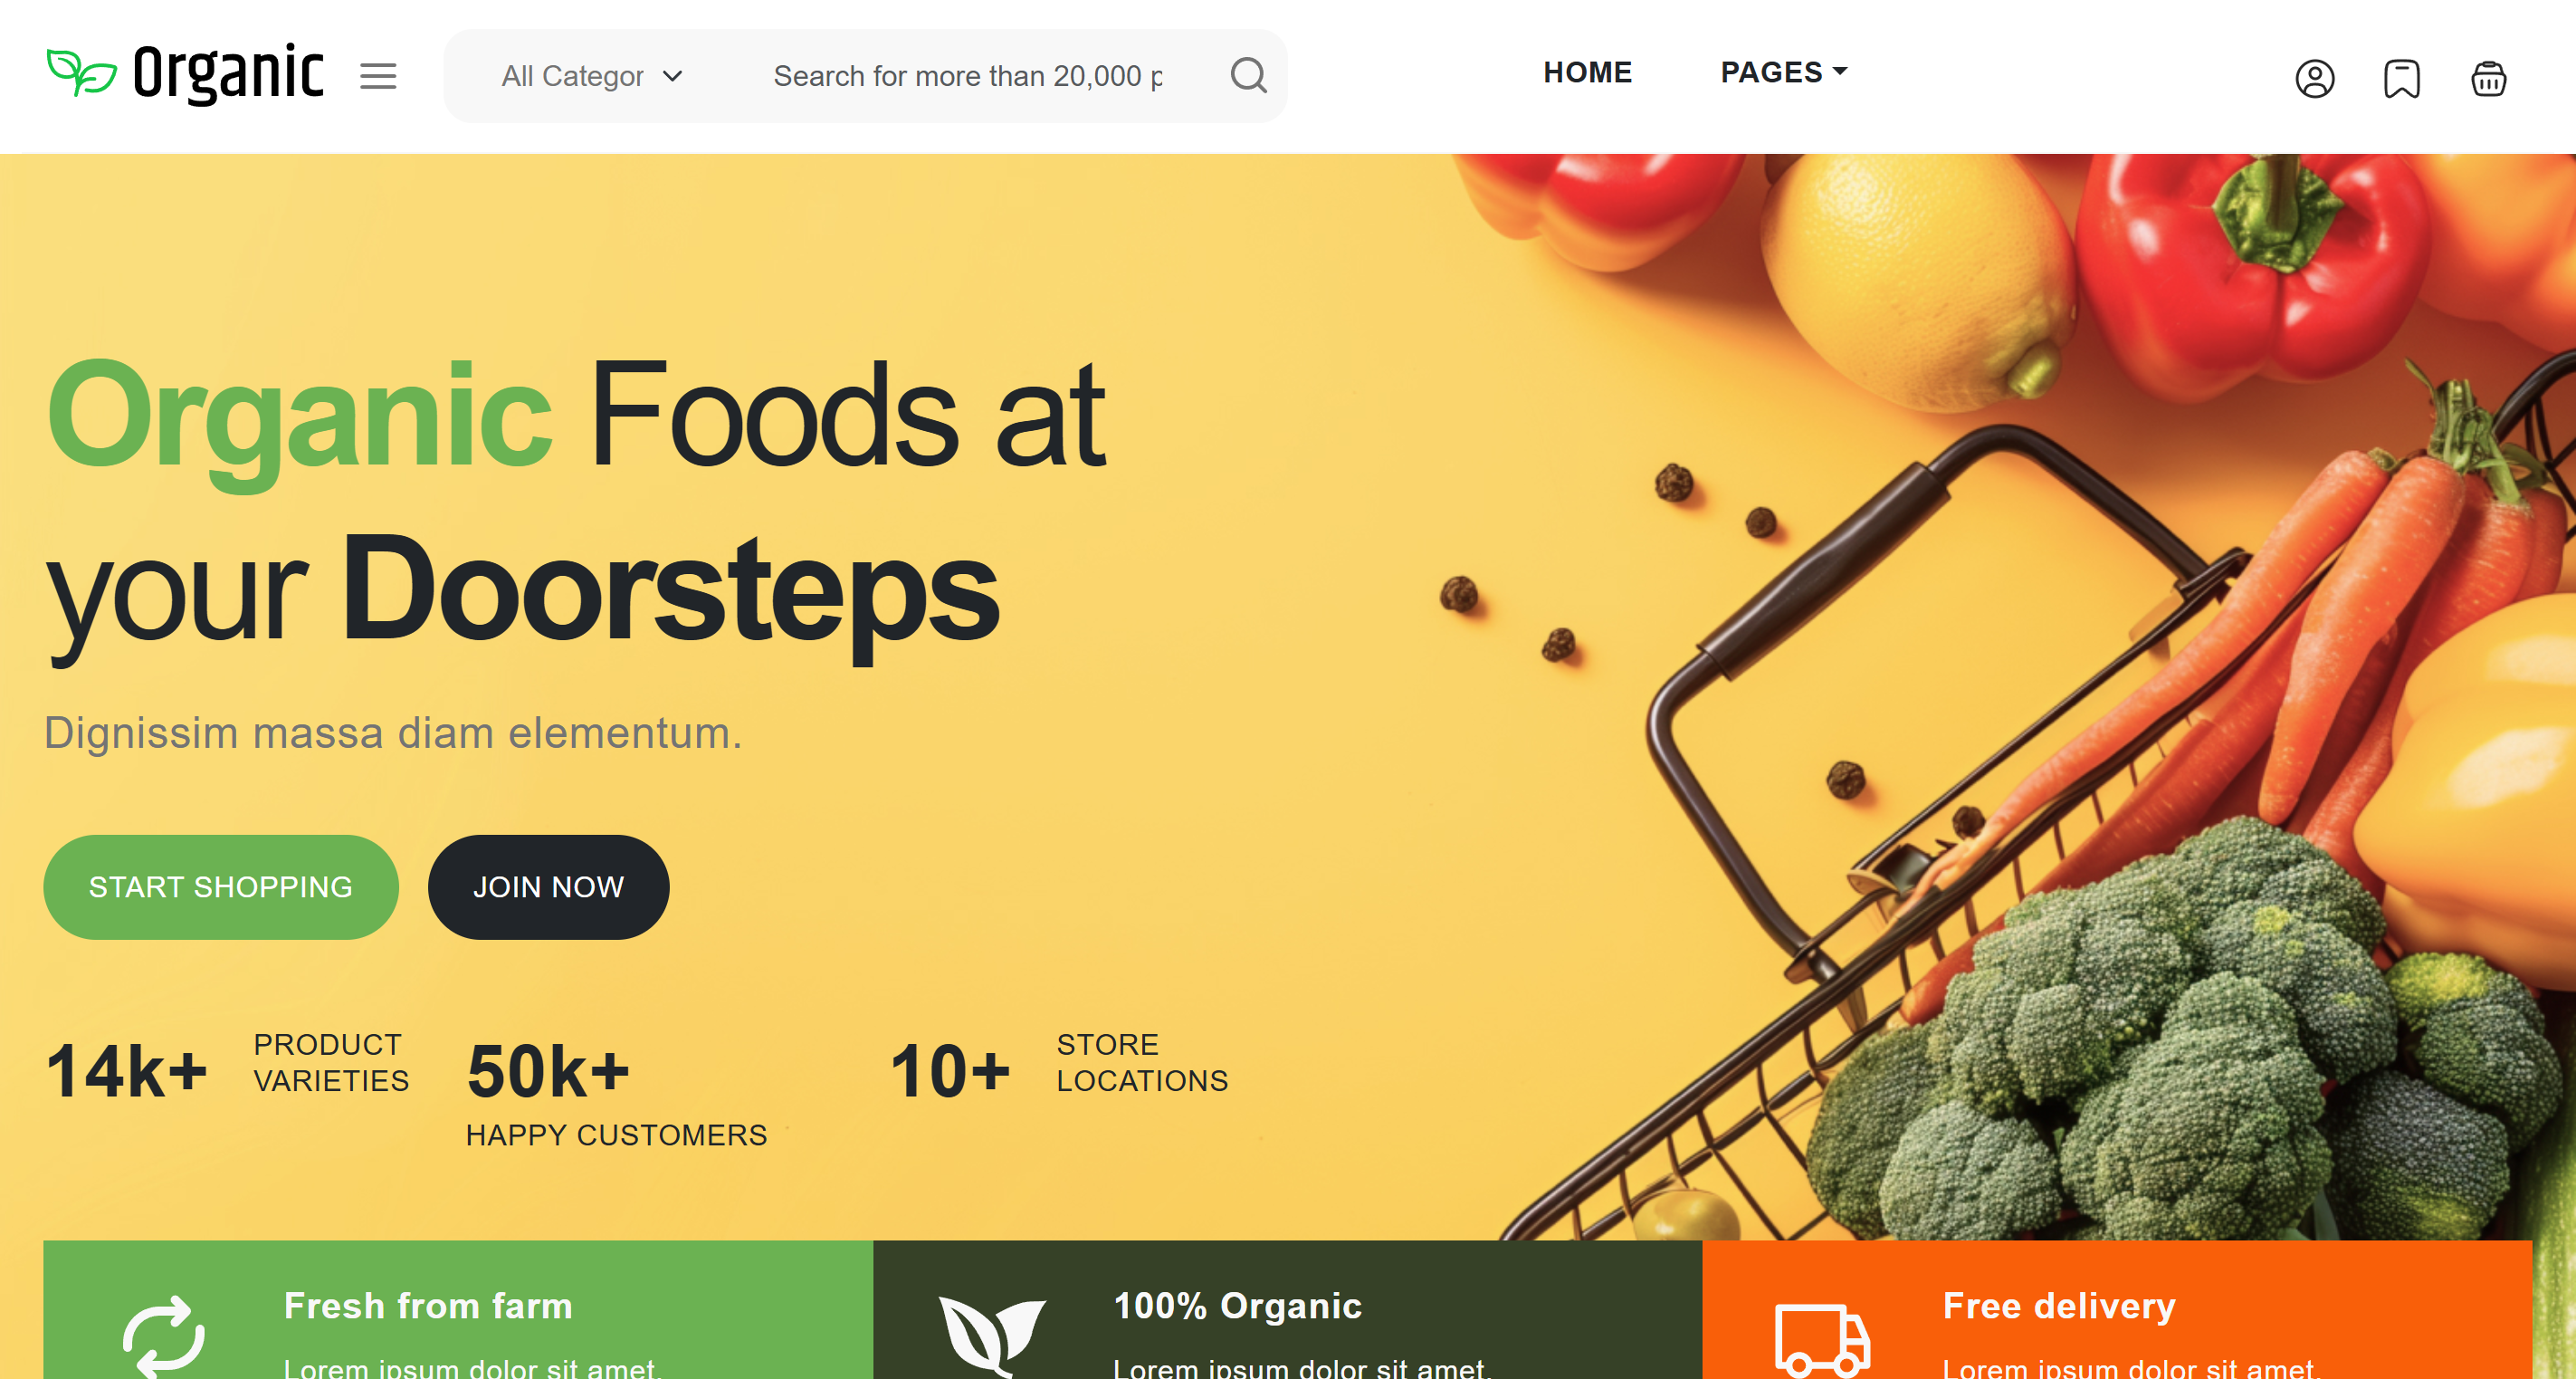Select the Free delivery heading
2576x1379 pixels.
(2058, 1306)
